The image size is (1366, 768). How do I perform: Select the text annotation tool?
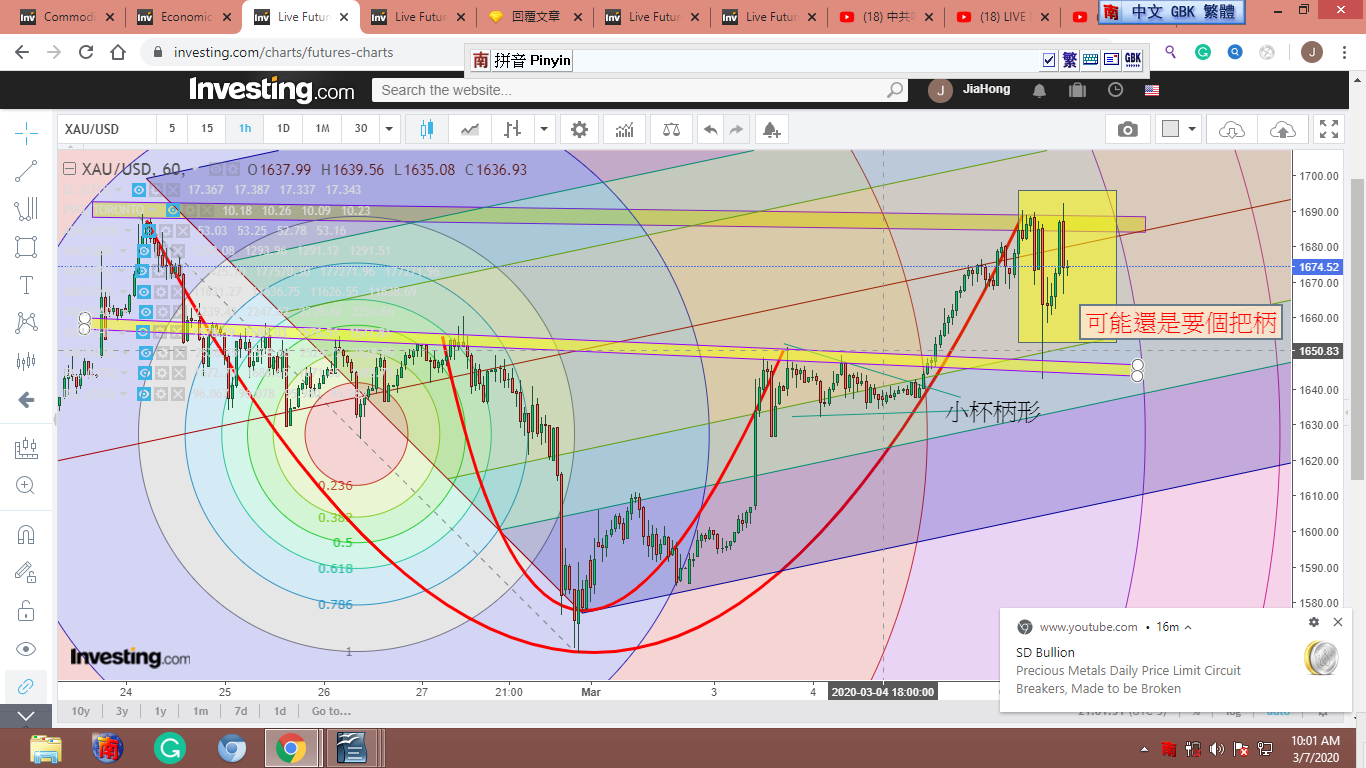[x=26, y=285]
